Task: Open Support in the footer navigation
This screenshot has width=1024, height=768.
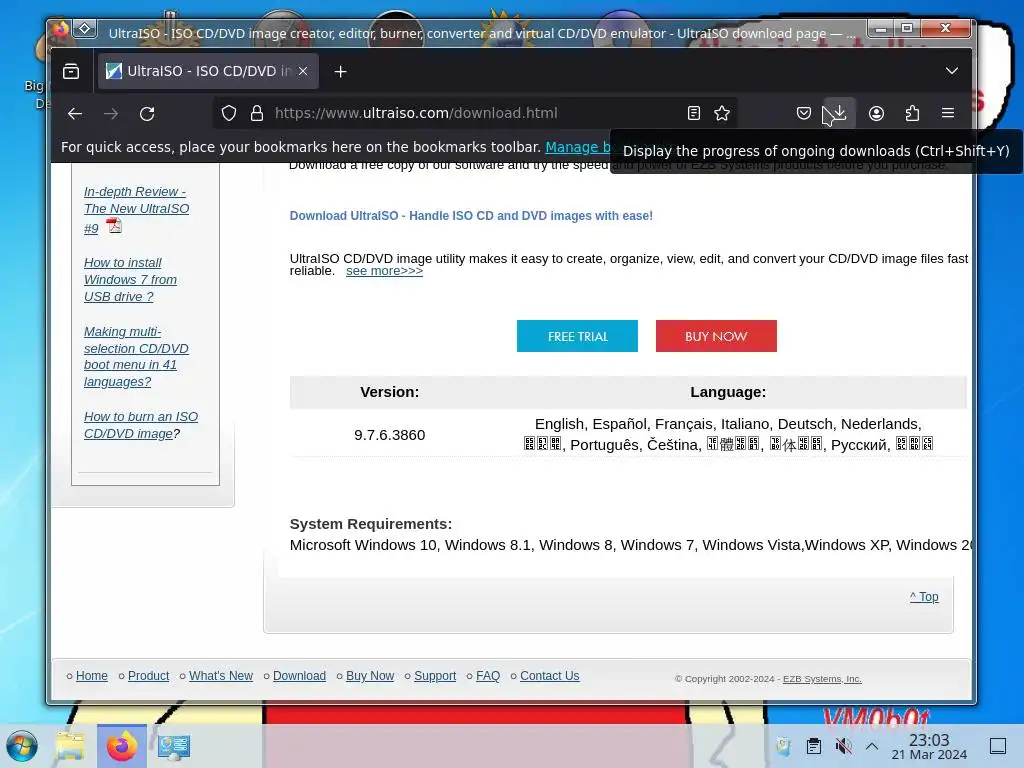Action: (x=435, y=676)
